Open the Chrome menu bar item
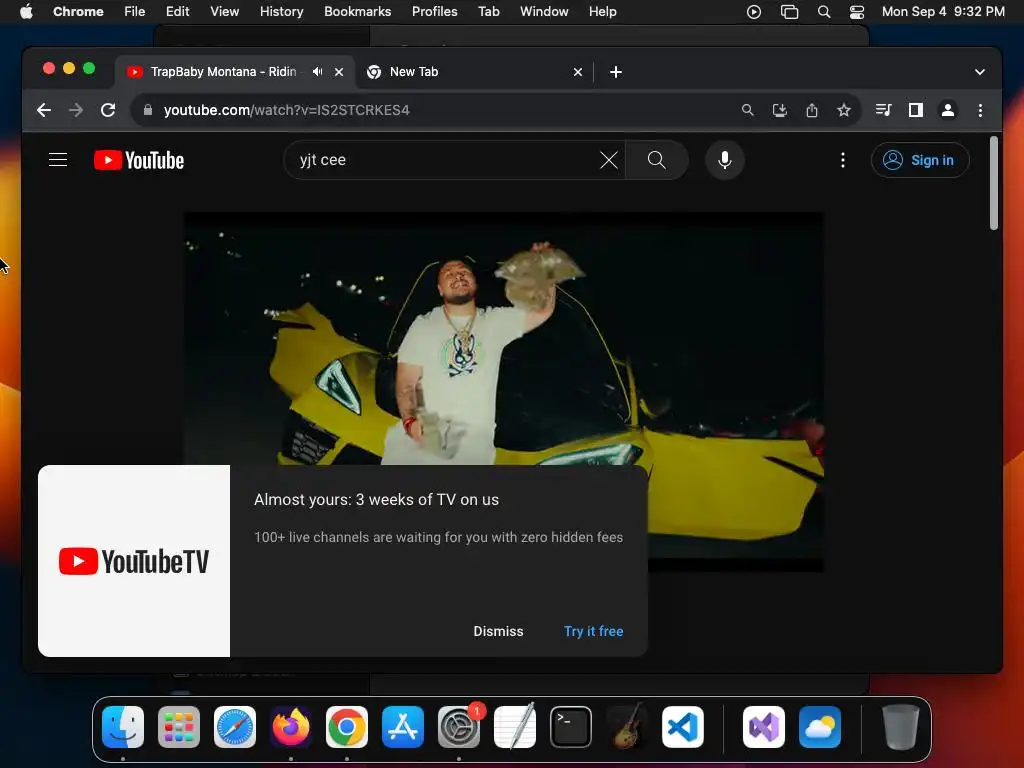Screen dimensions: 1024x768 coord(78,12)
